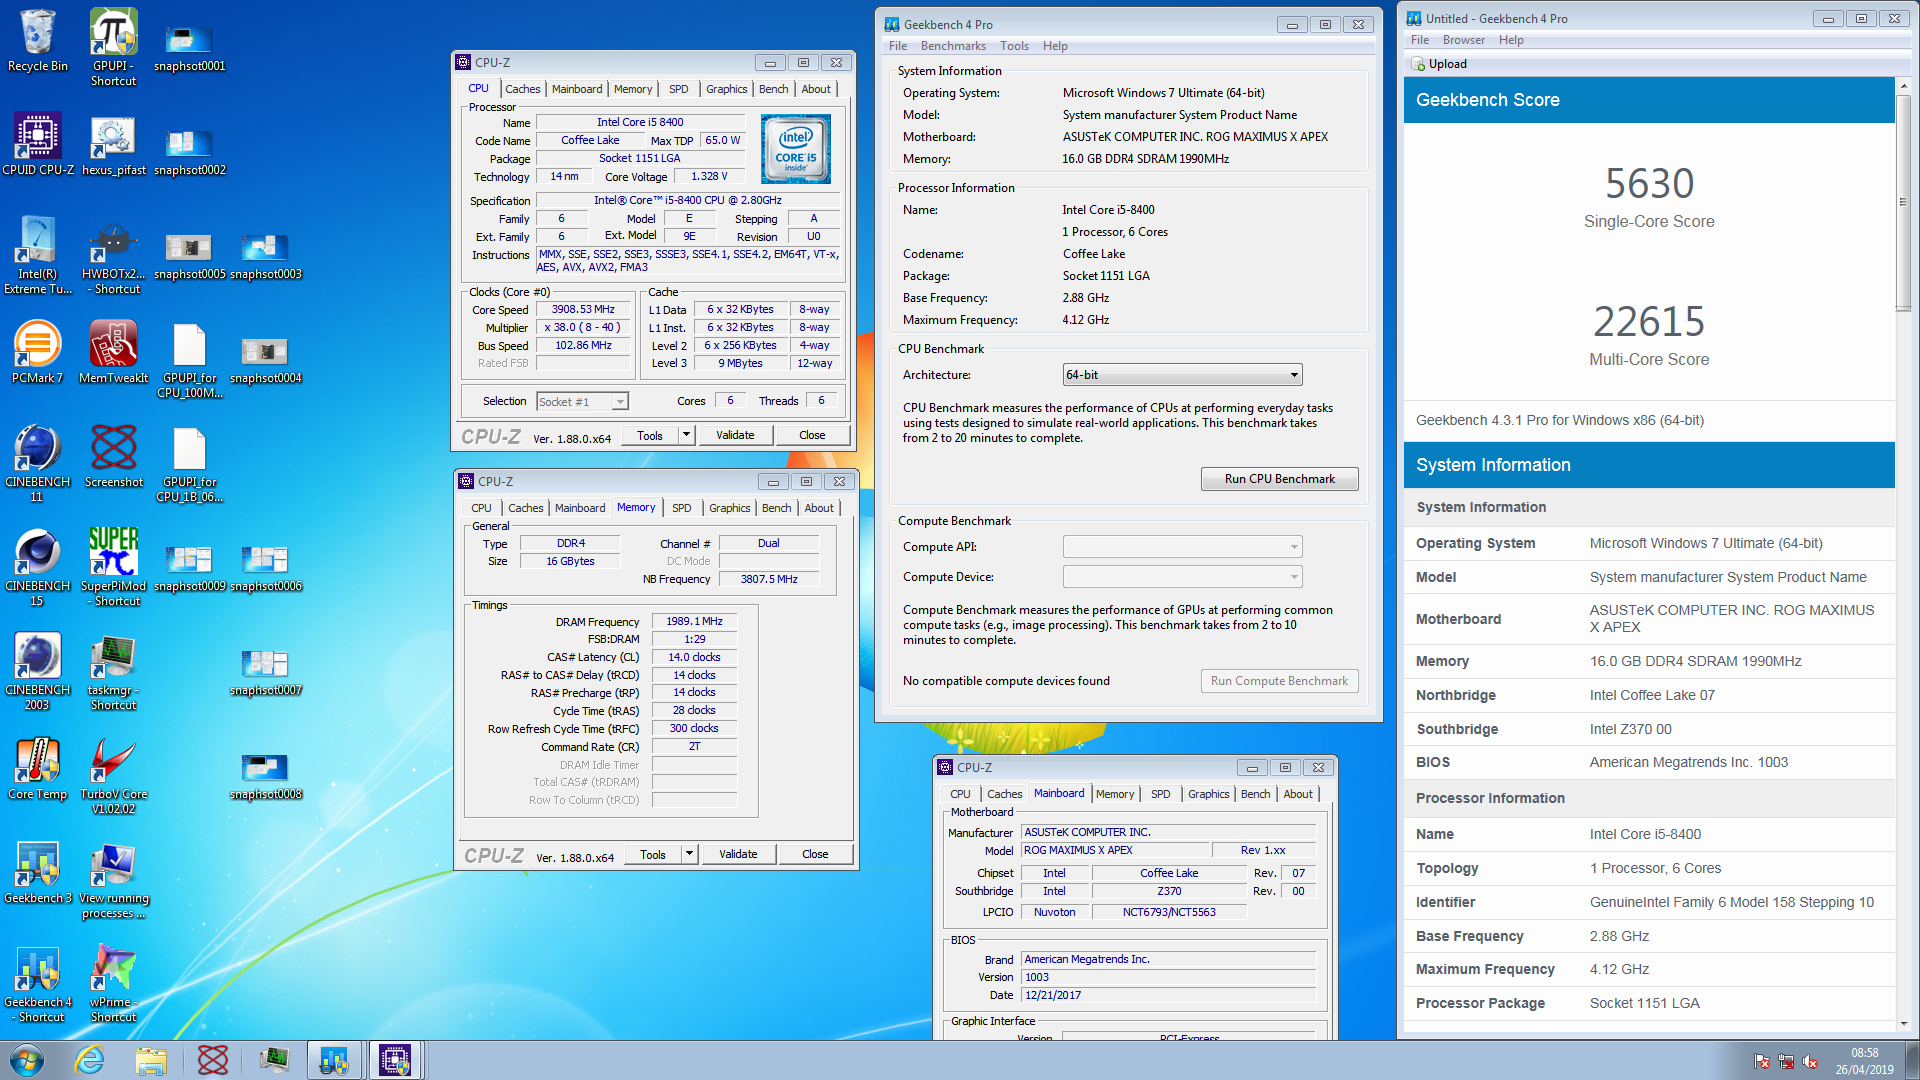Open the PCMark 7 desktop icon

pyautogui.click(x=38, y=353)
